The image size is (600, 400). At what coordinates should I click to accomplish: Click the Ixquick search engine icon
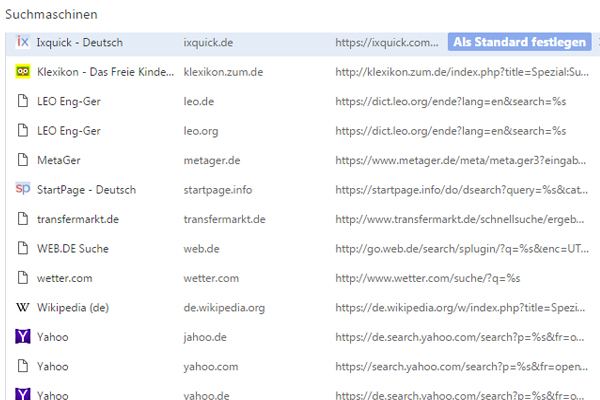[x=23, y=43]
